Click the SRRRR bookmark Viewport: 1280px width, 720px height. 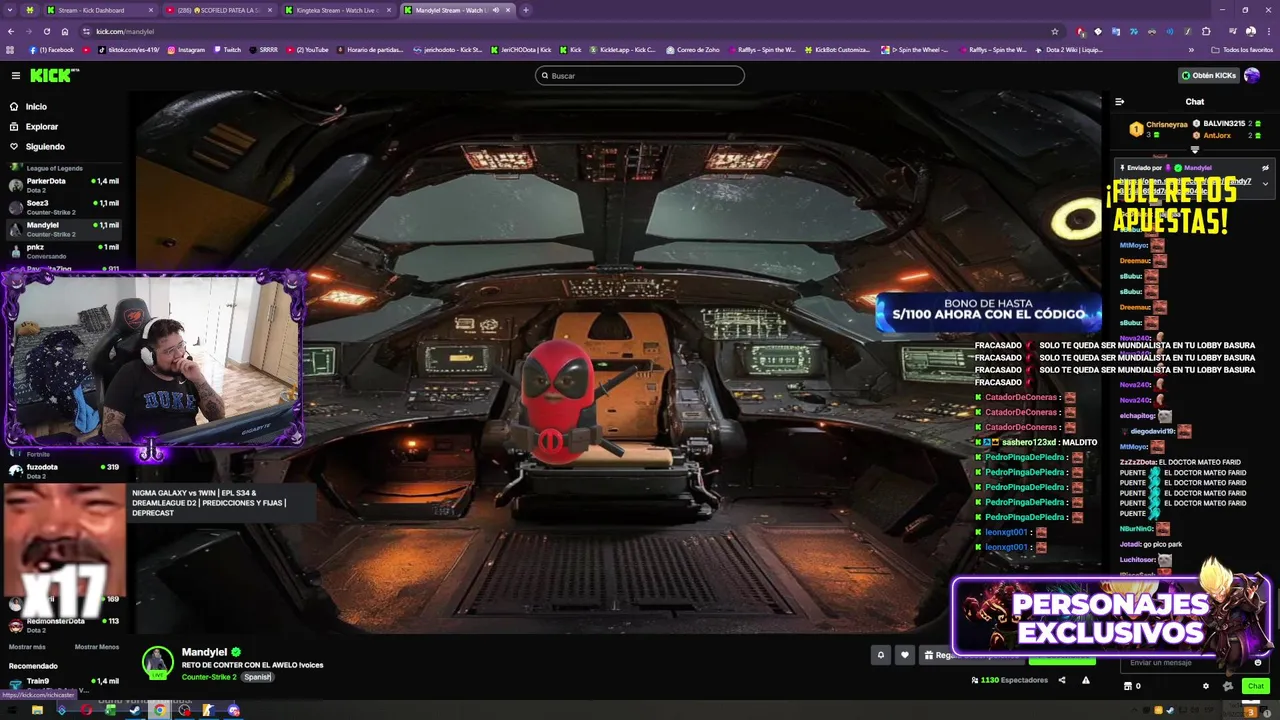click(264, 49)
